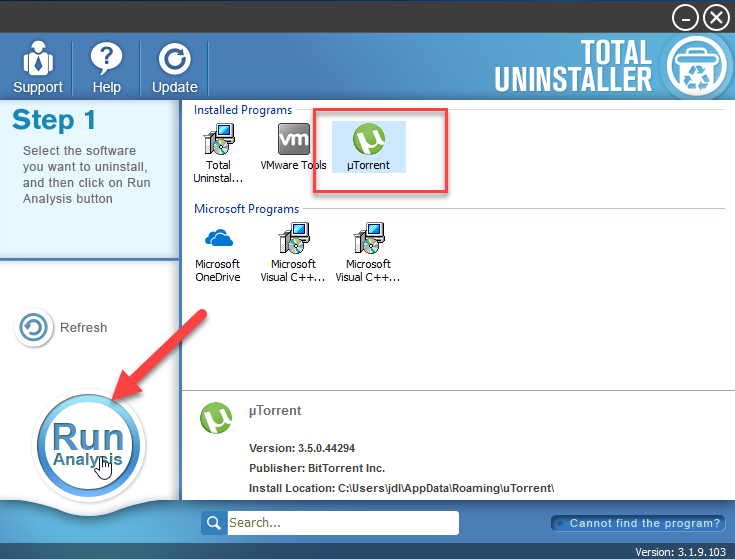
Task: Select the first Microsoft Visual C++ entry
Action: [293, 253]
